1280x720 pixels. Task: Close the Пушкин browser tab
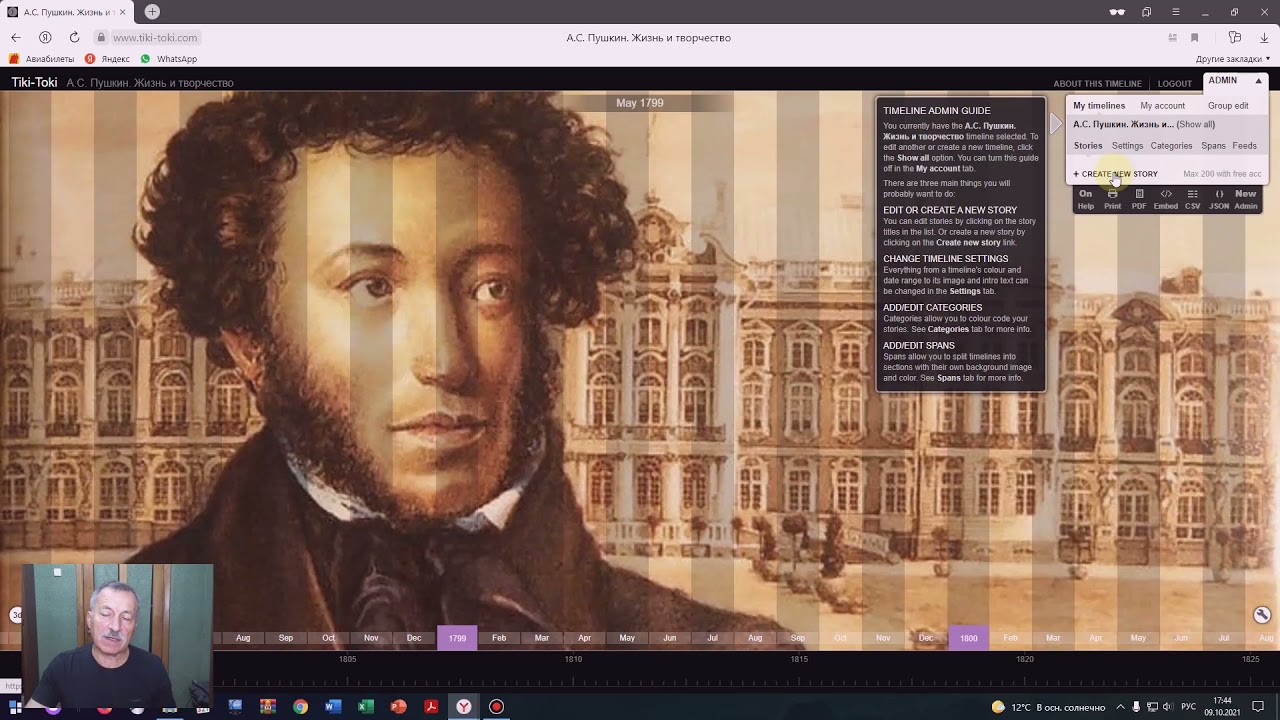(122, 12)
